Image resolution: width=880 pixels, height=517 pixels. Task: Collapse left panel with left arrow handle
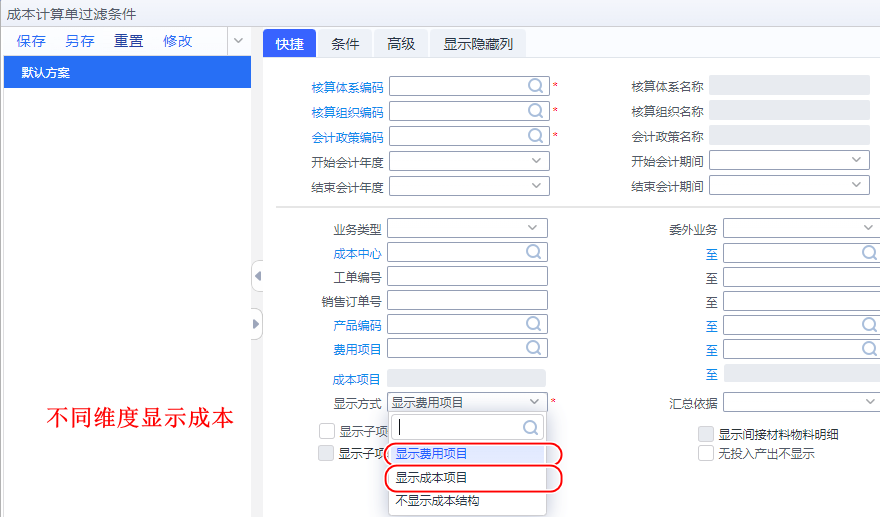pos(257,276)
